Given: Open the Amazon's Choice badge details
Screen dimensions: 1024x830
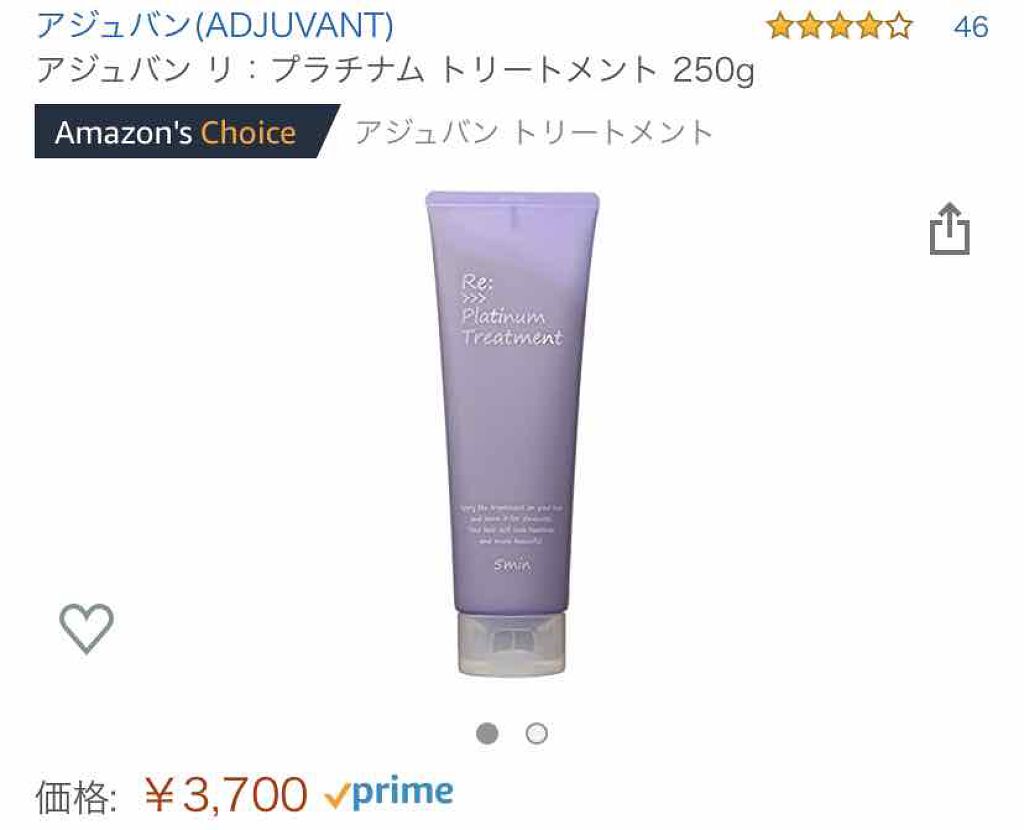Looking at the screenshot, I should (x=186, y=131).
